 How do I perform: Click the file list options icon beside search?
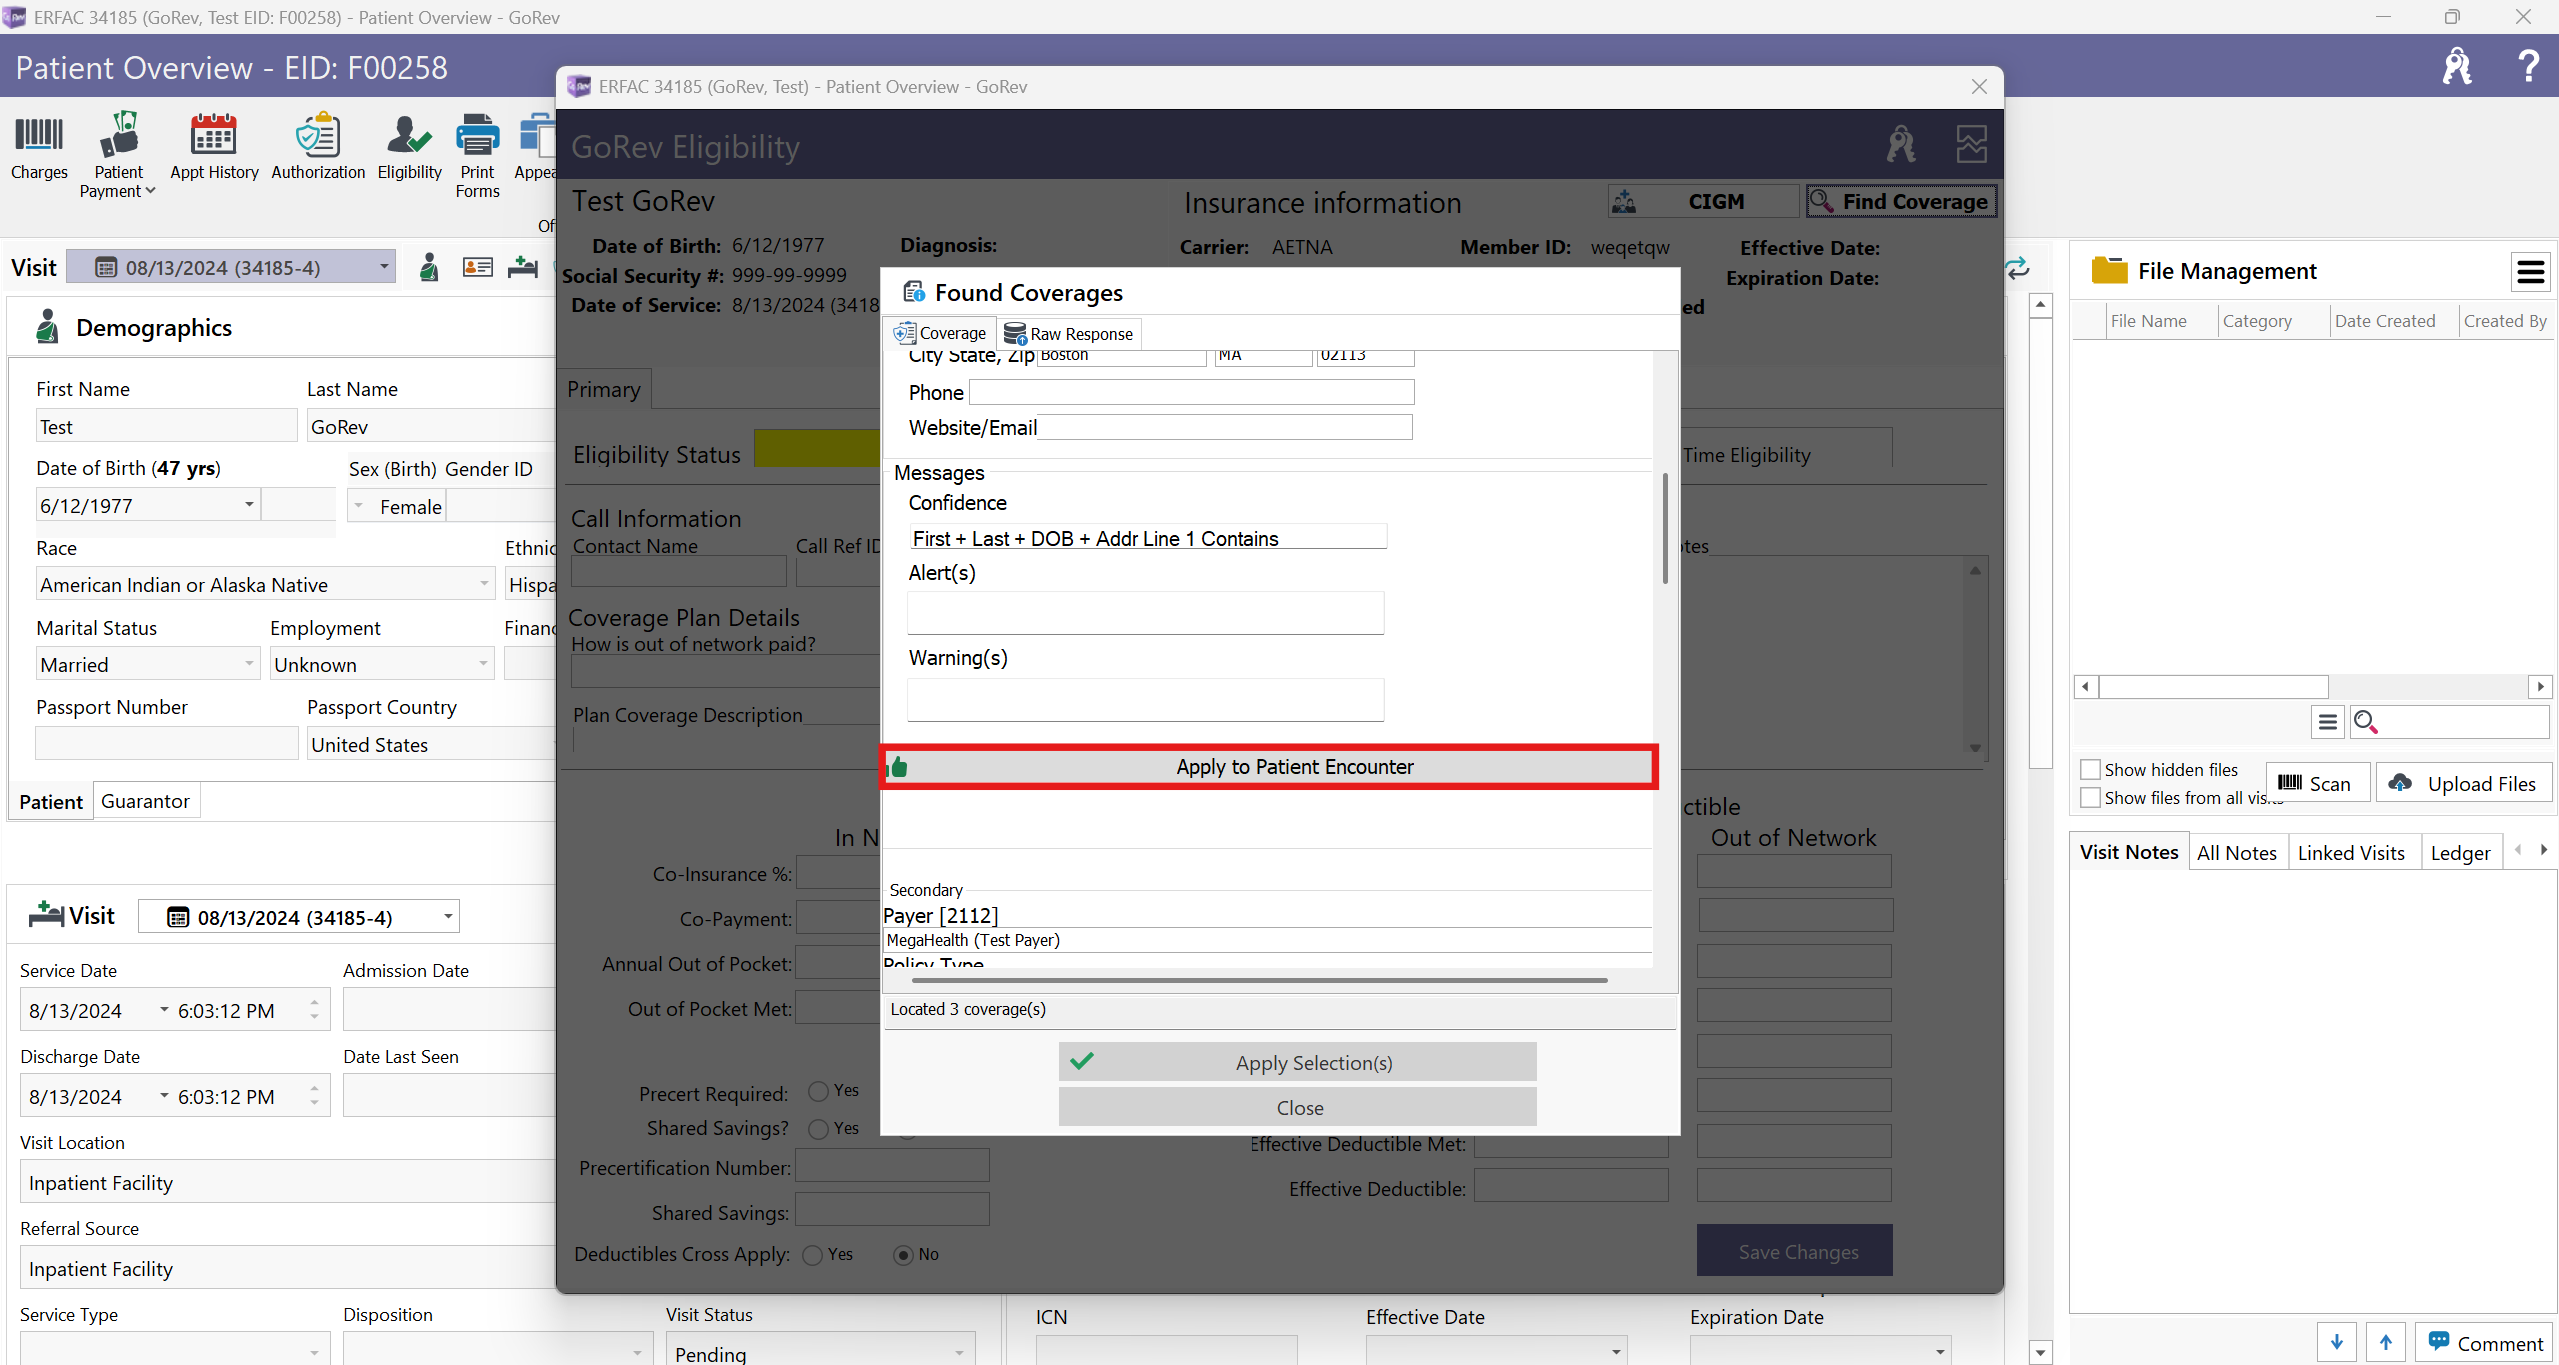point(2328,721)
